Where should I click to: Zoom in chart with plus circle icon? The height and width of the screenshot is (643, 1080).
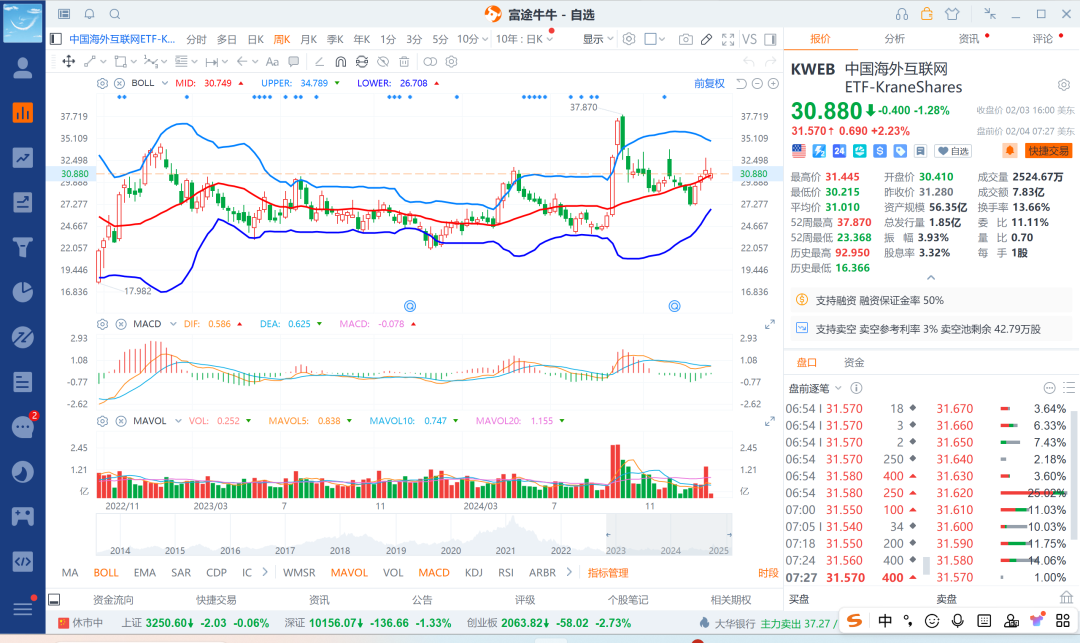coord(773,83)
